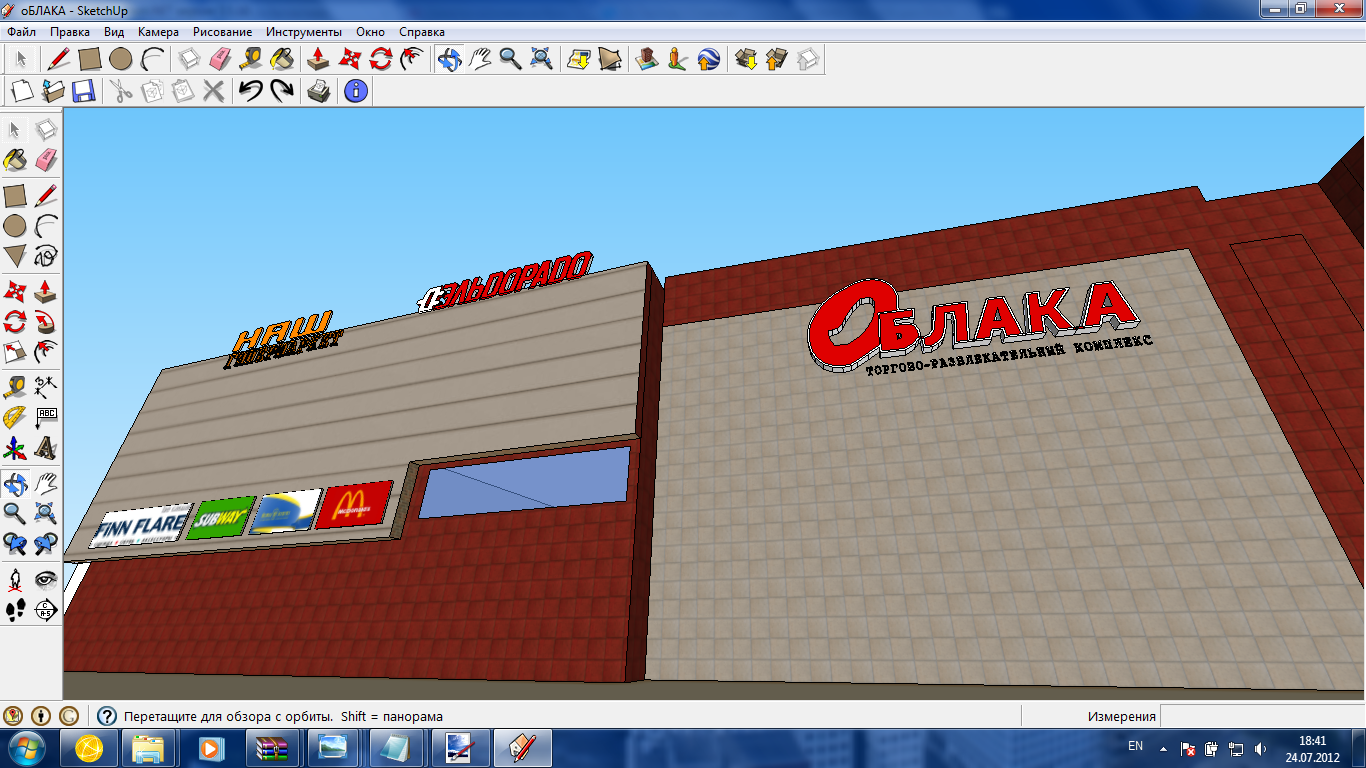Click the Get Models icon
The height and width of the screenshot is (768, 1366).
point(746,59)
